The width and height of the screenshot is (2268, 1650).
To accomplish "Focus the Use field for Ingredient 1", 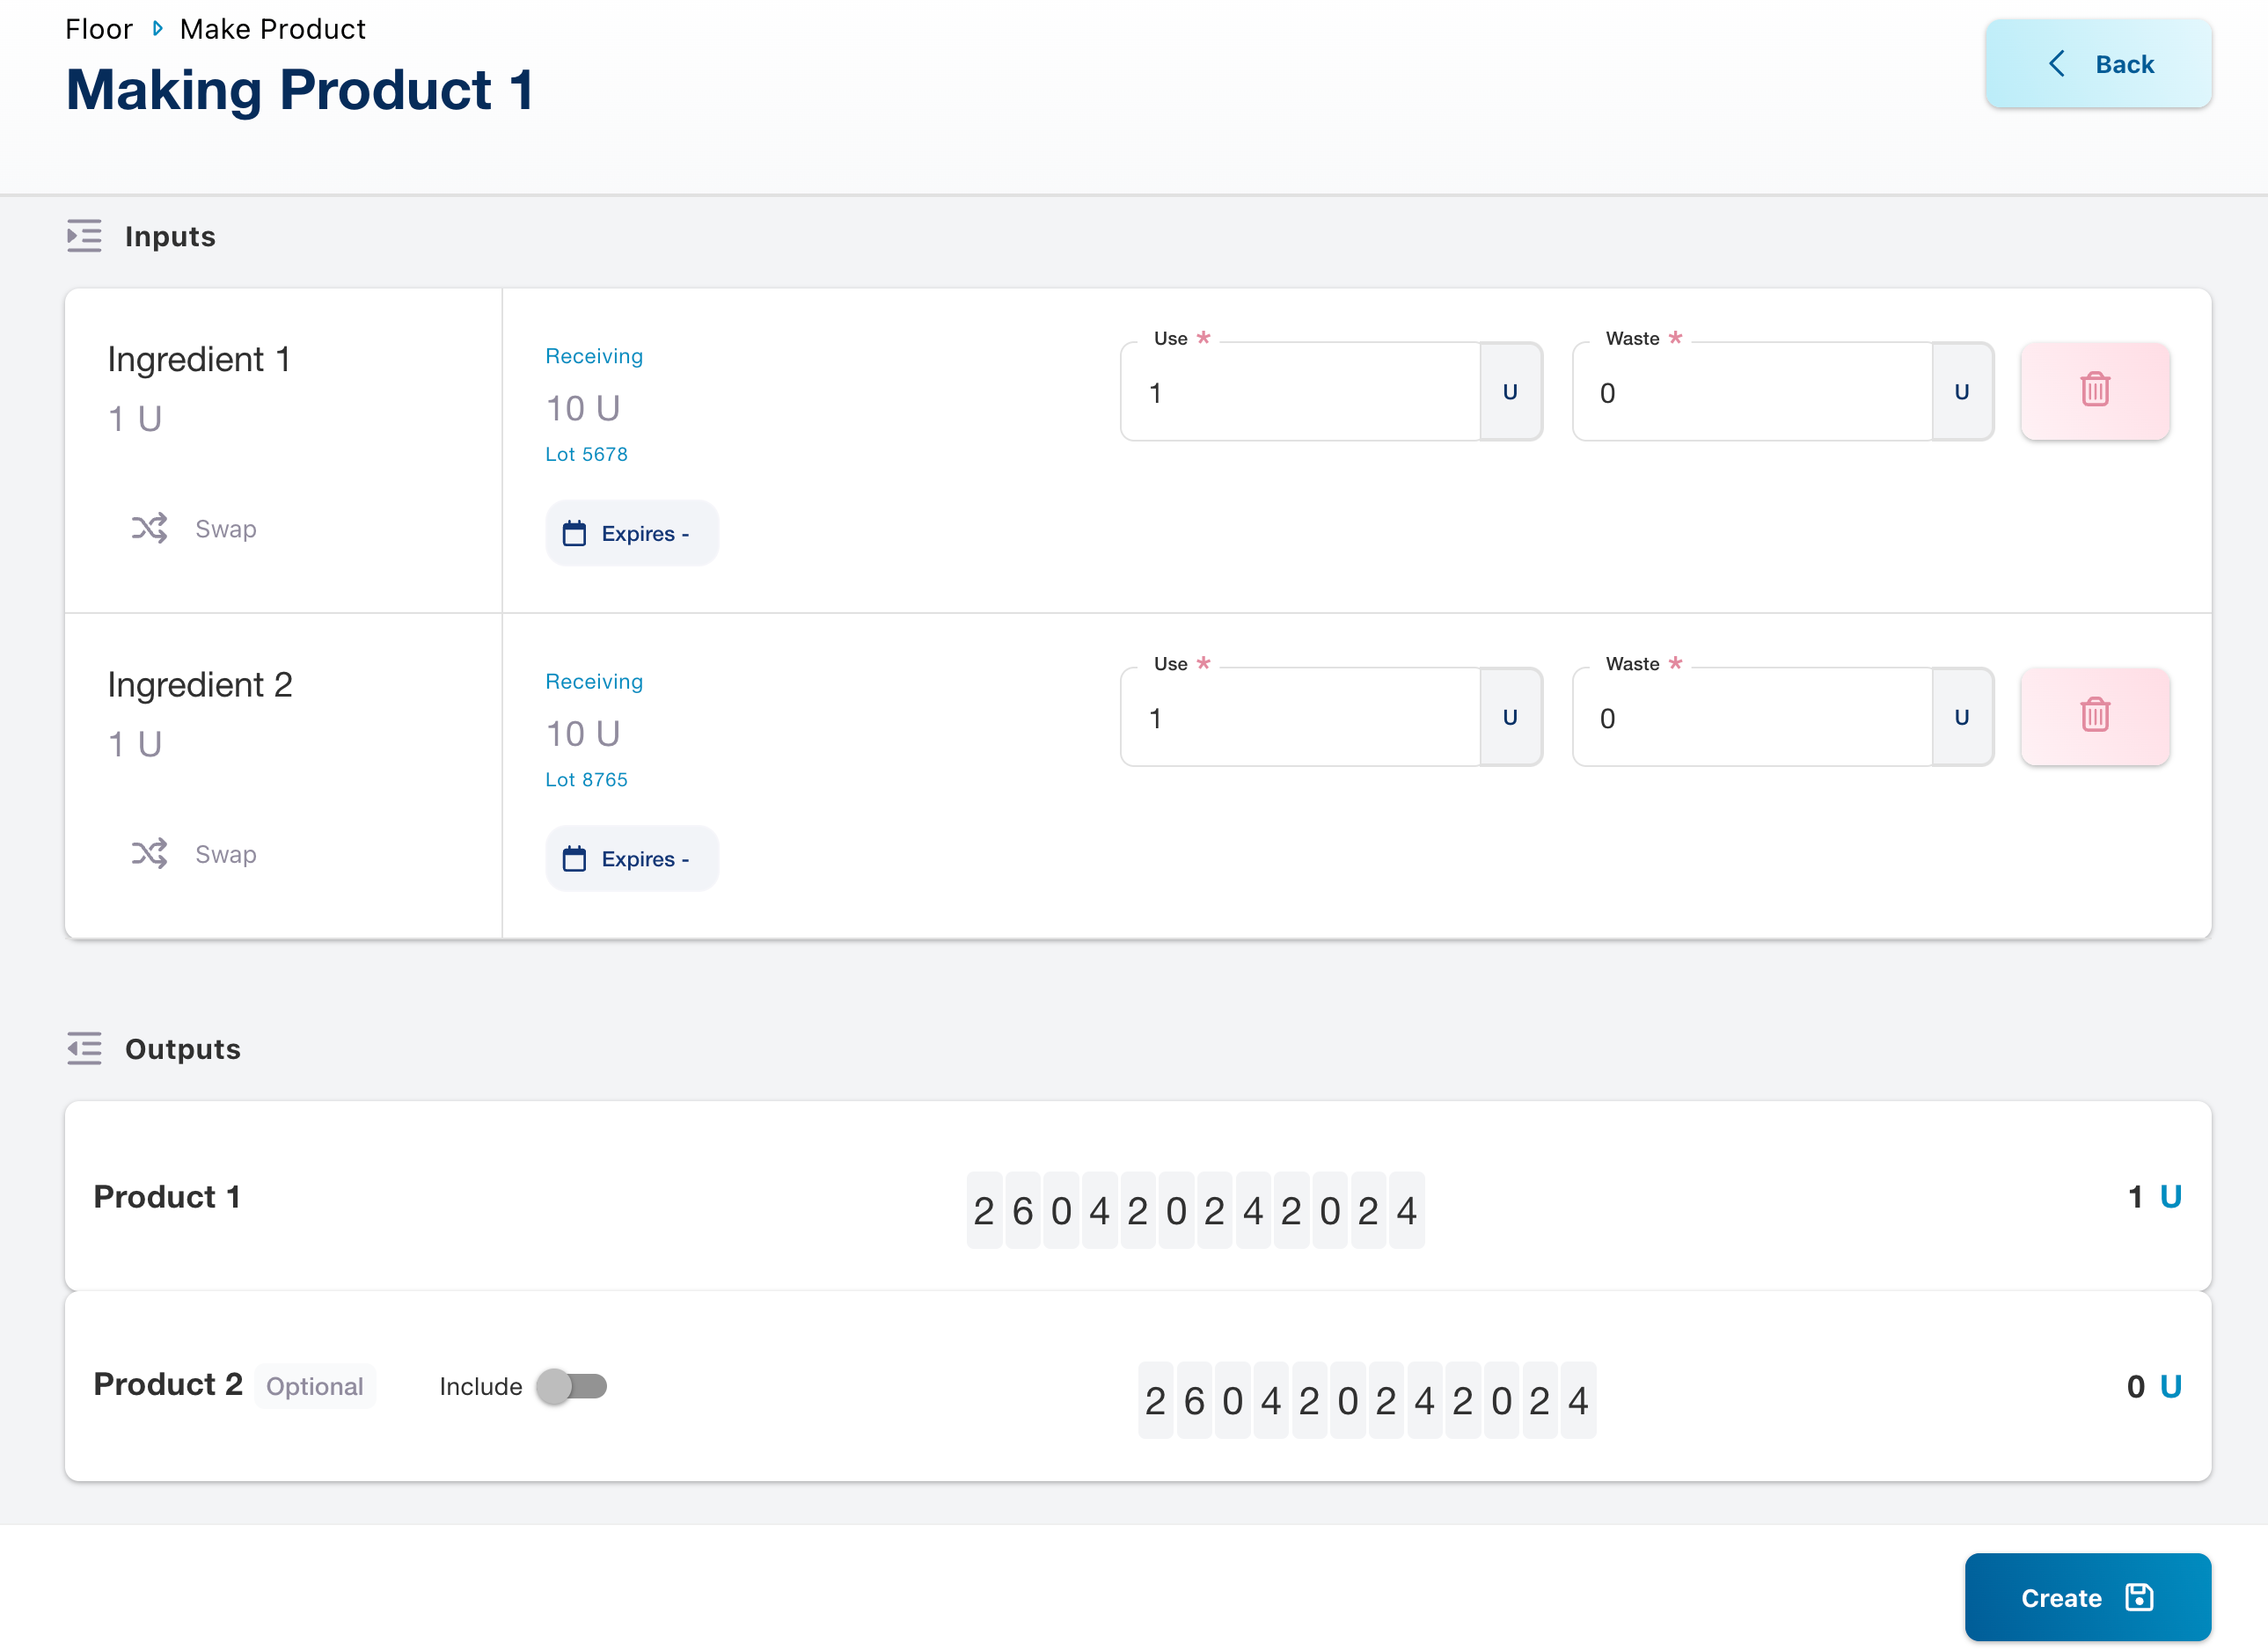I will tap(1300, 392).
